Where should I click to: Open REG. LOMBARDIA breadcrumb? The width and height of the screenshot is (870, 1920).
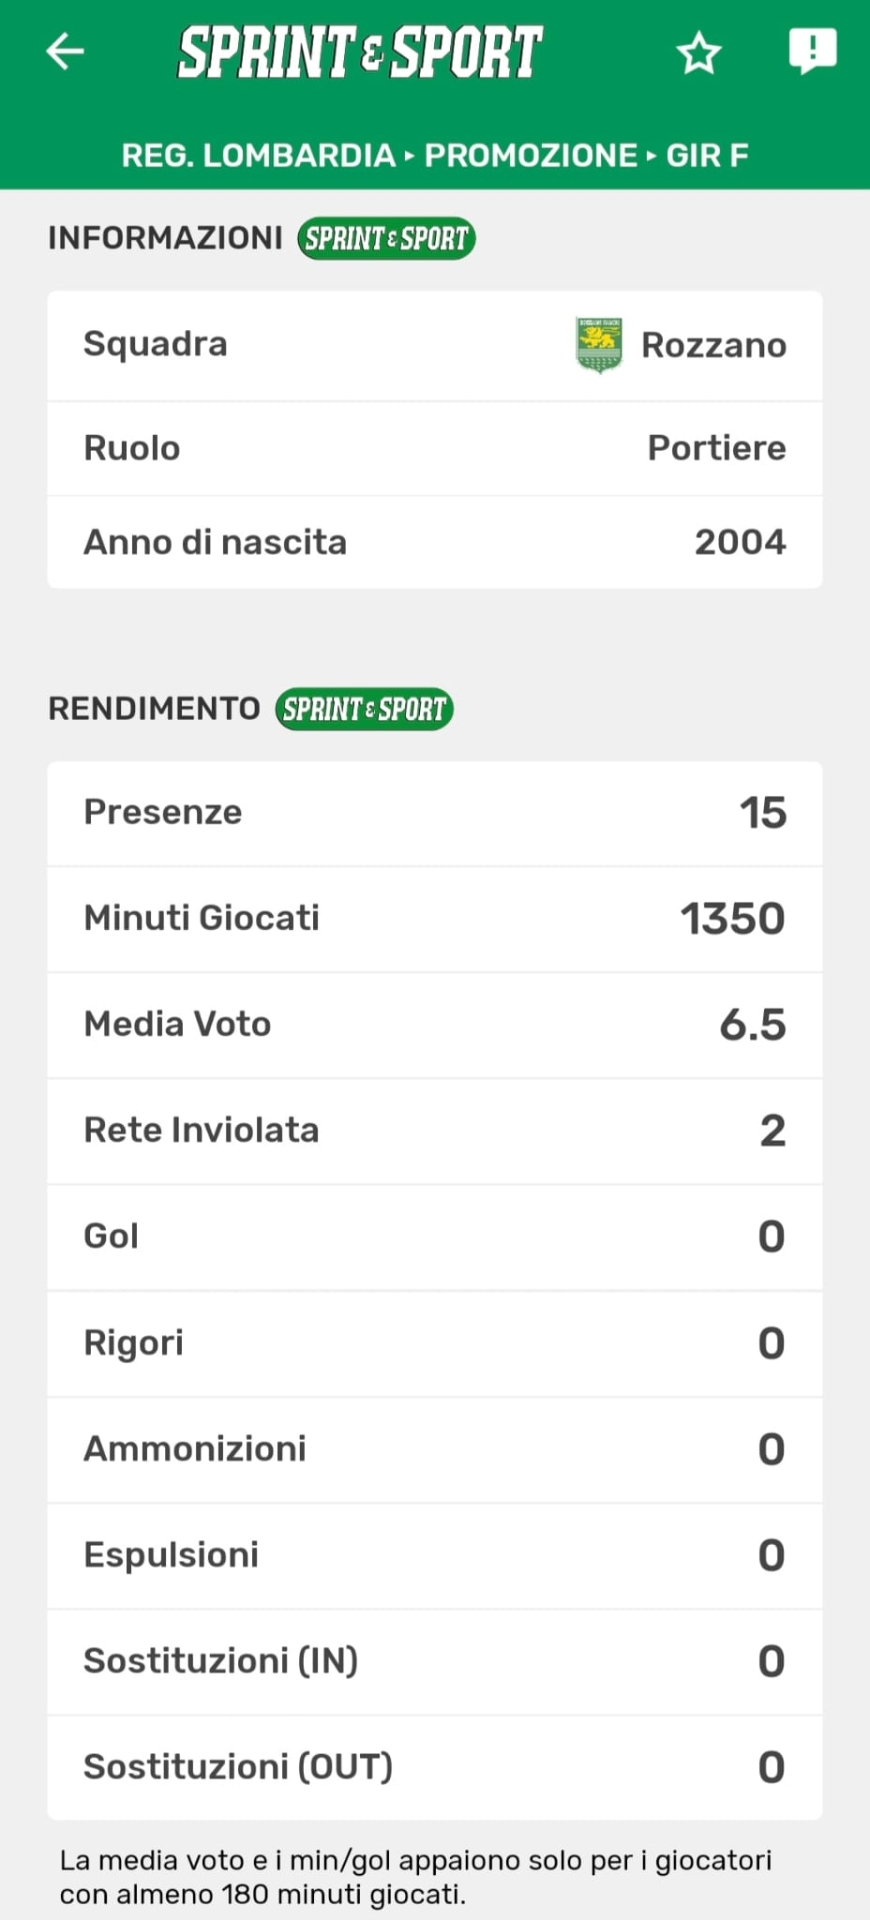[258, 155]
